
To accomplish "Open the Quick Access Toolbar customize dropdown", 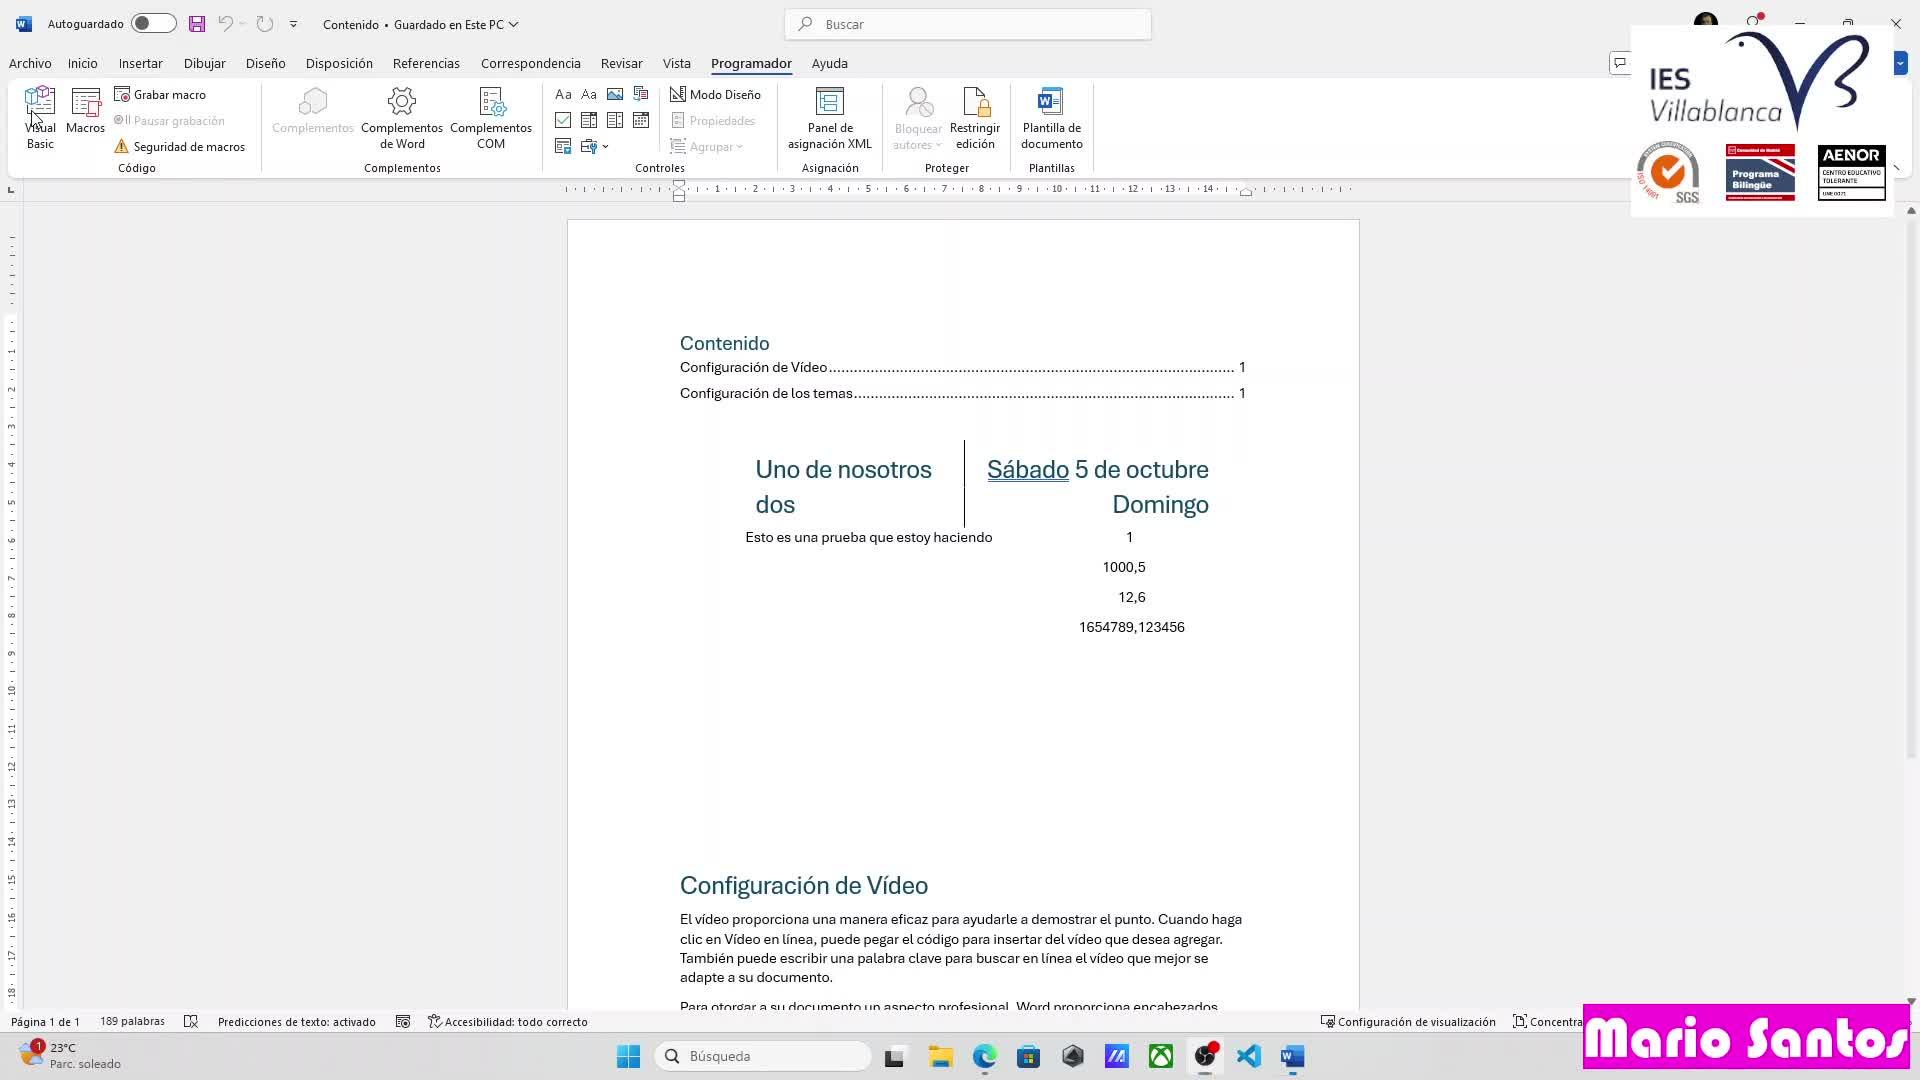I will click(x=293, y=24).
